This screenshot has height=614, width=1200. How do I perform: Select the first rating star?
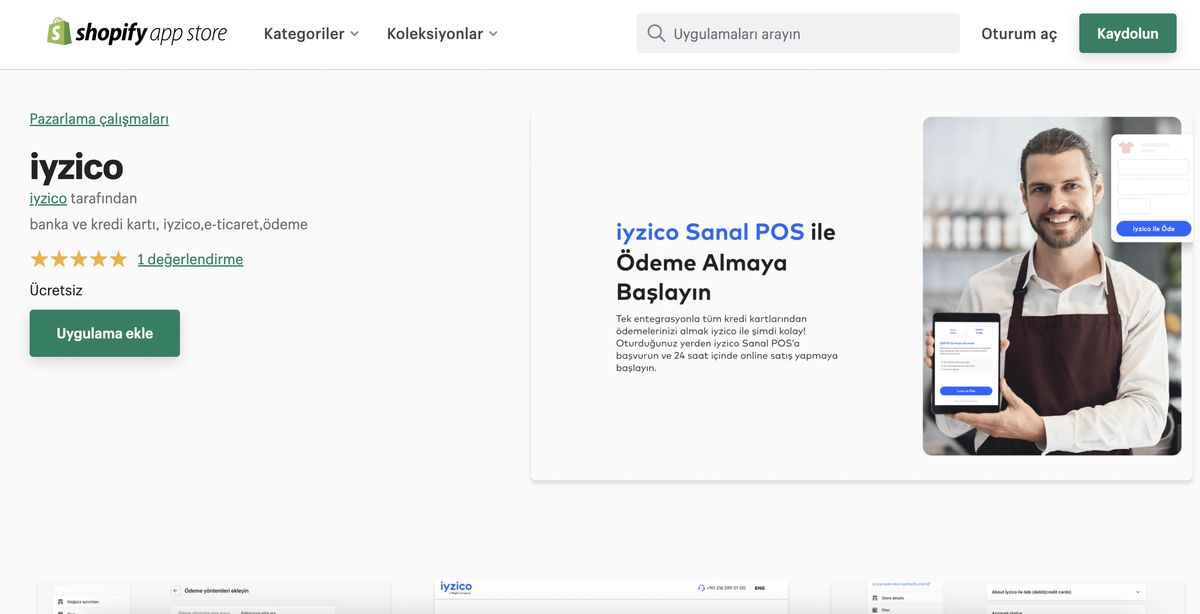point(38,259)
